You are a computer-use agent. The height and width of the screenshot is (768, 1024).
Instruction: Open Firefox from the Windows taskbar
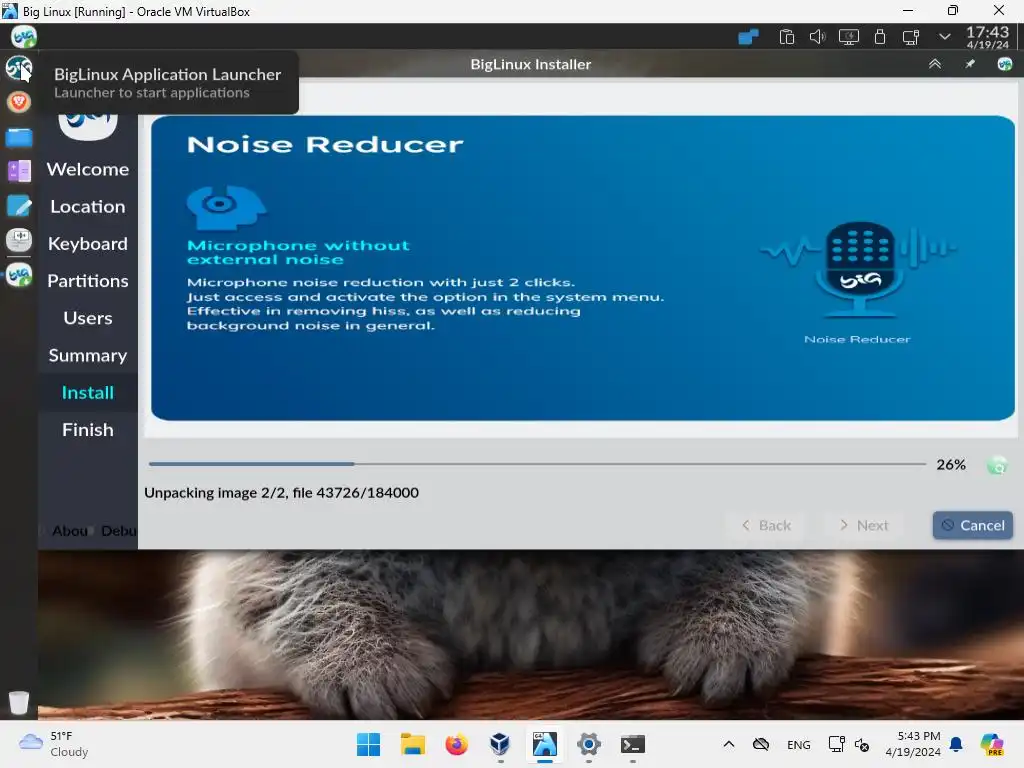pos(456,744)
